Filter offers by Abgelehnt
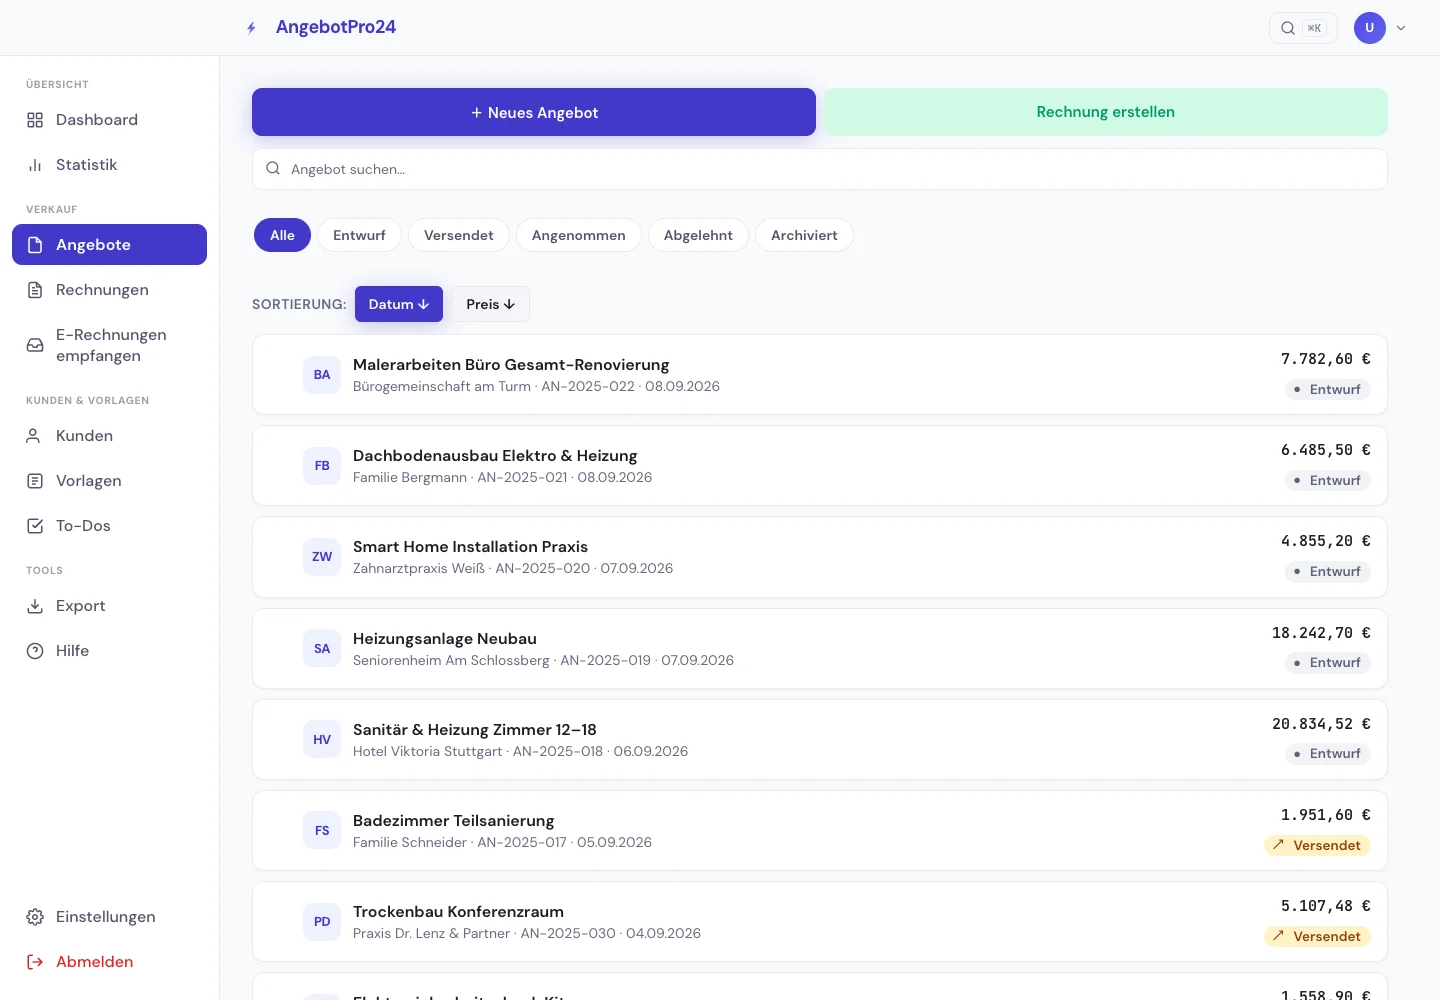 coord(698,235)
